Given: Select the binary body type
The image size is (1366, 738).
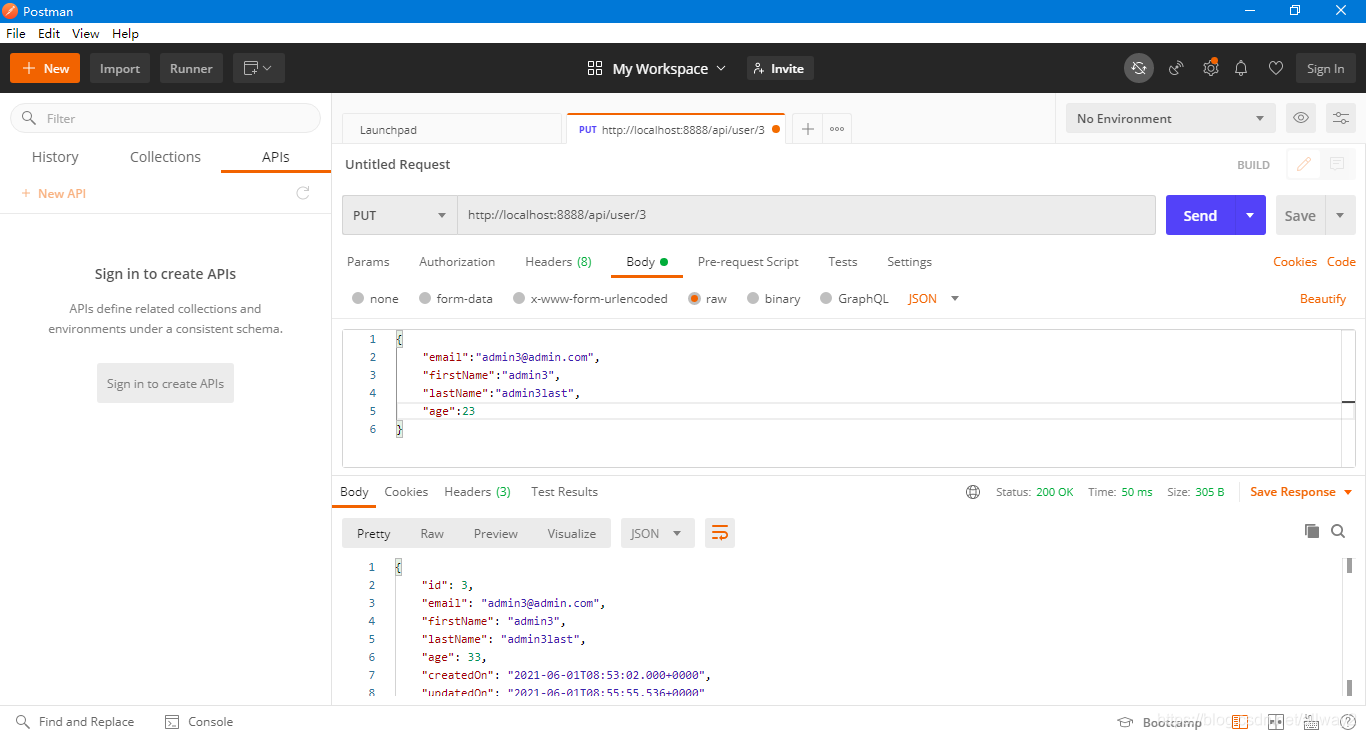Looking at the screenshot, I should [x=774, y=298].
